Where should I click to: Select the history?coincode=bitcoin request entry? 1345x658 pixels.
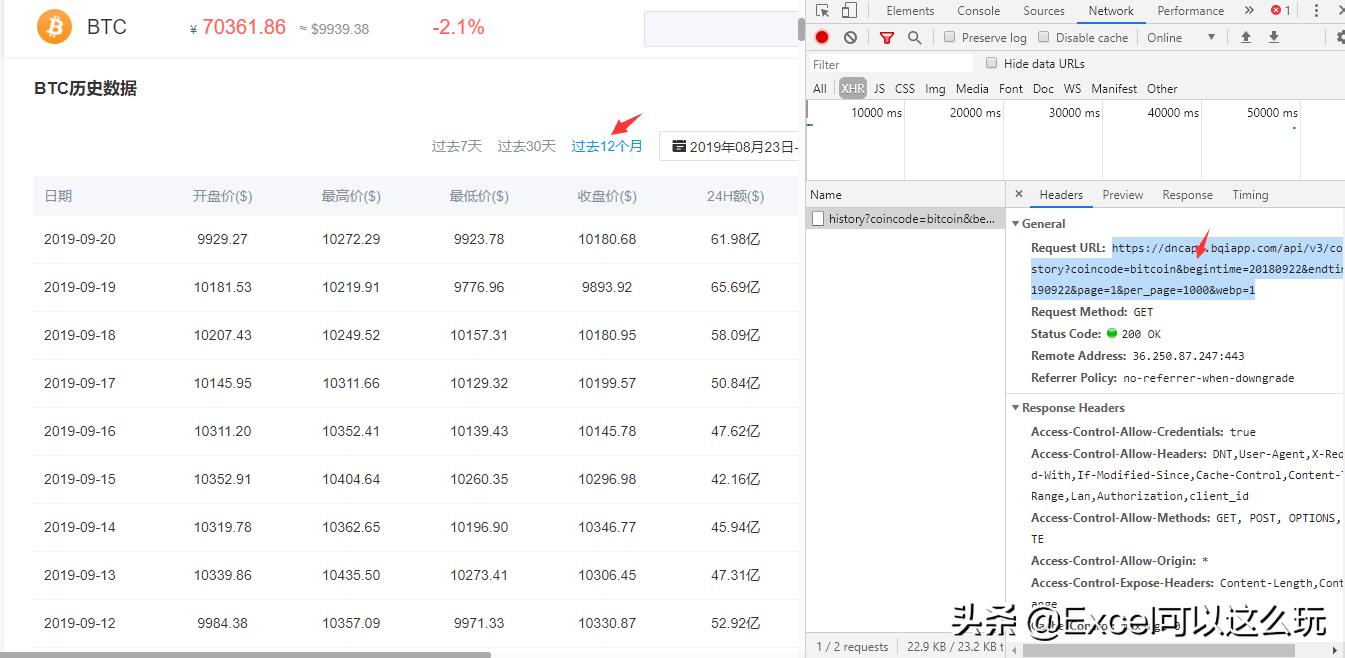point(905,217)
